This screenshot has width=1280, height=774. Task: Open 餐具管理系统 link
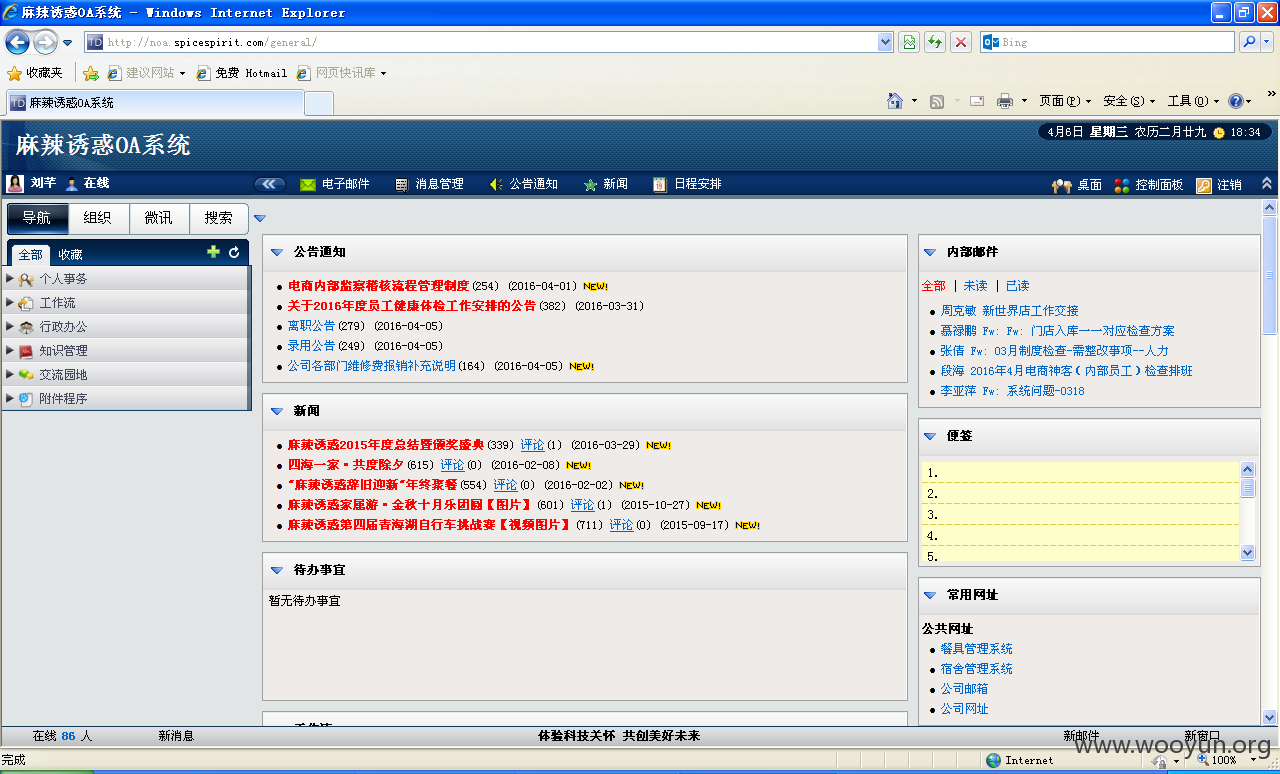pyautogui.click(x=976, y=649)
